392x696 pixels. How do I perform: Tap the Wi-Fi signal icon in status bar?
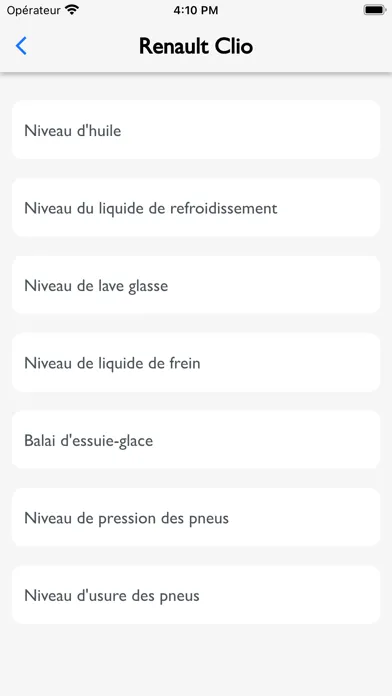[71, 10]
